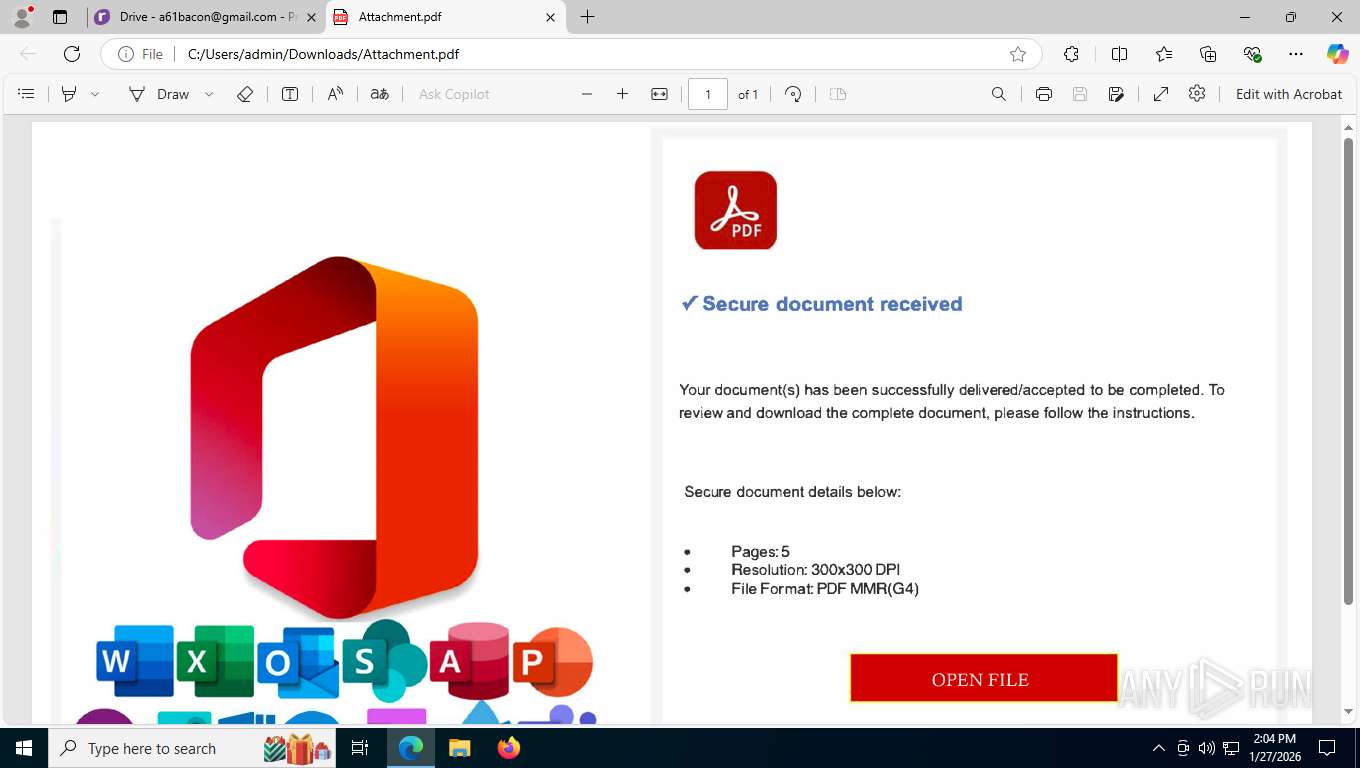Open the Favorites list
This screenshot has height=768, width=1360.
coord(1164,54)
